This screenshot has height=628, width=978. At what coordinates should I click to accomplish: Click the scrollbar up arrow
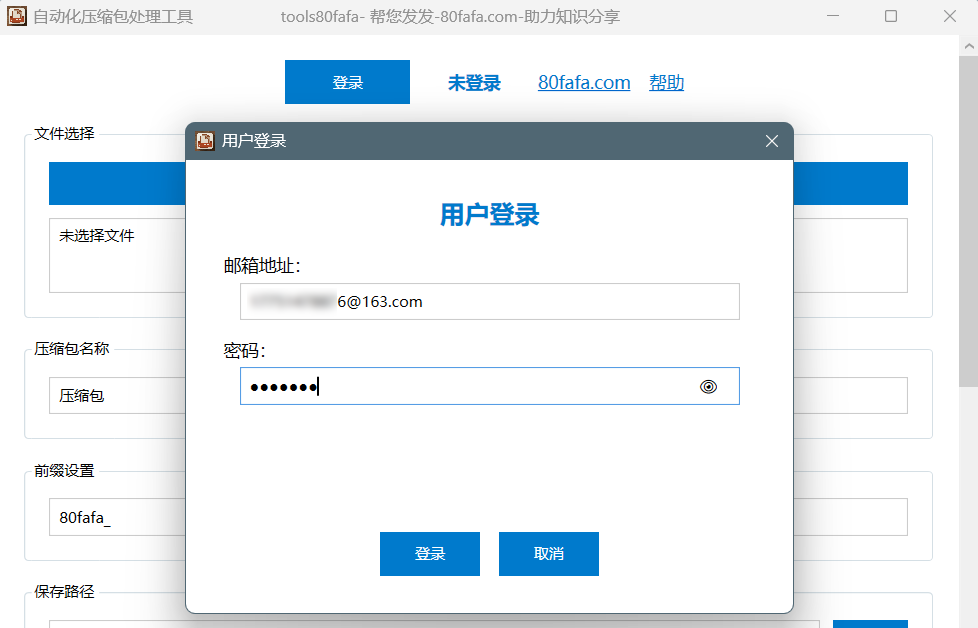click(x=968, y=46)
